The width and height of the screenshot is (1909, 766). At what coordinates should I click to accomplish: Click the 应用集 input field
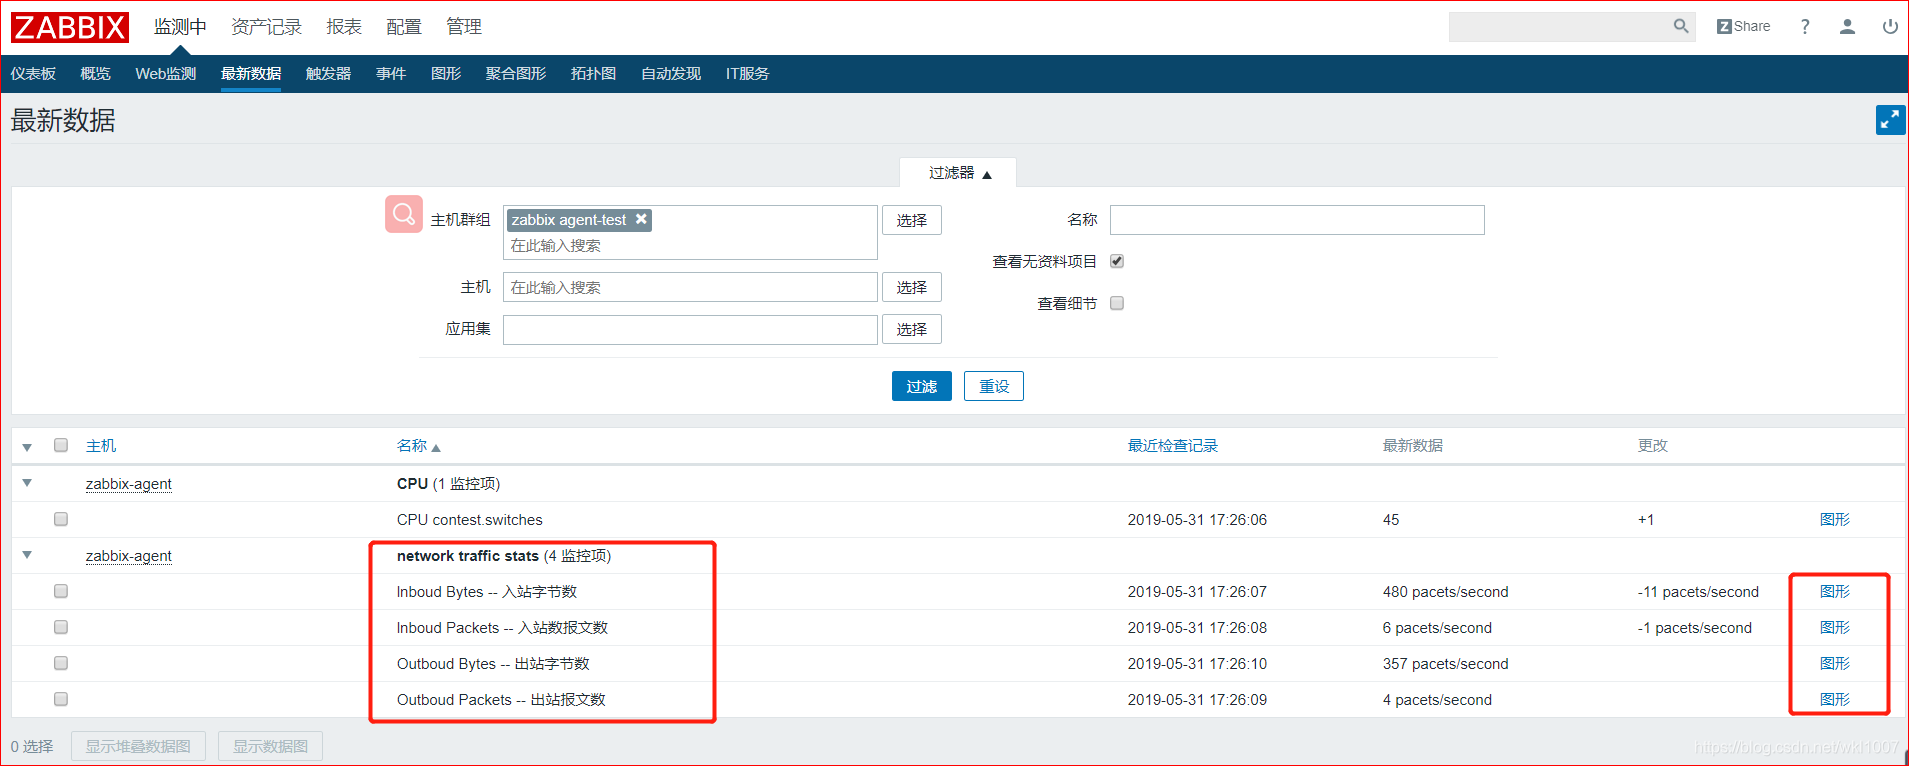point(690,329)
